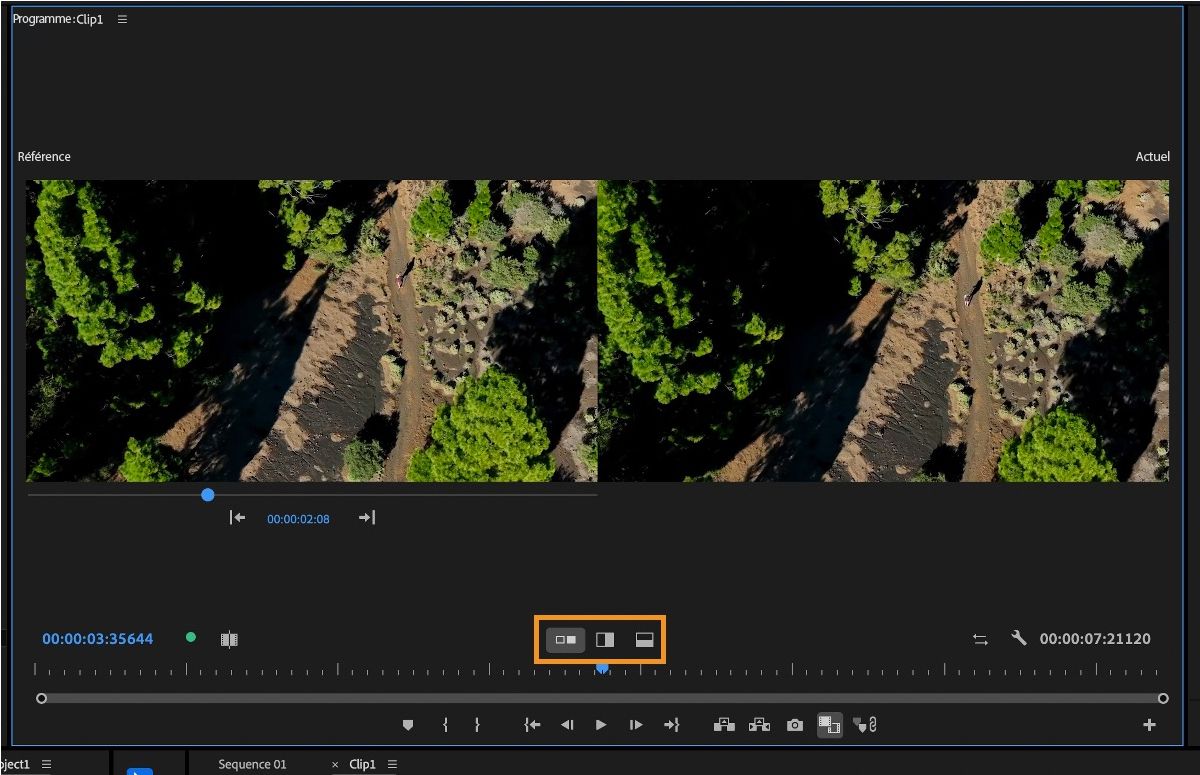Open the Settings wrench menu

tap(1018, 638)
